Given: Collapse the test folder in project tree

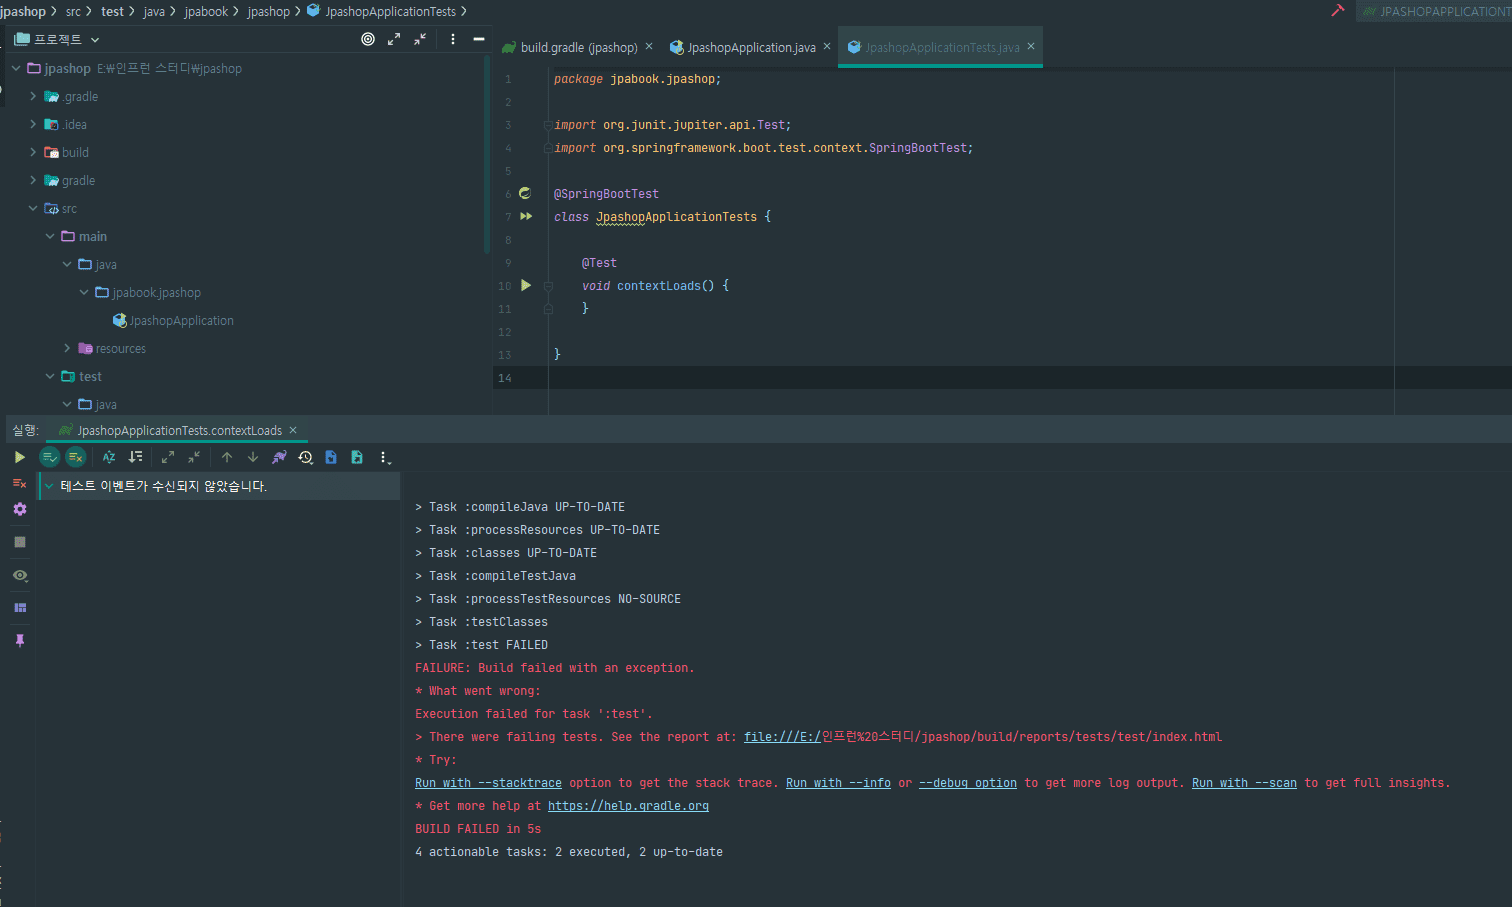Looking at the screenshot, I should pos(50,376).
